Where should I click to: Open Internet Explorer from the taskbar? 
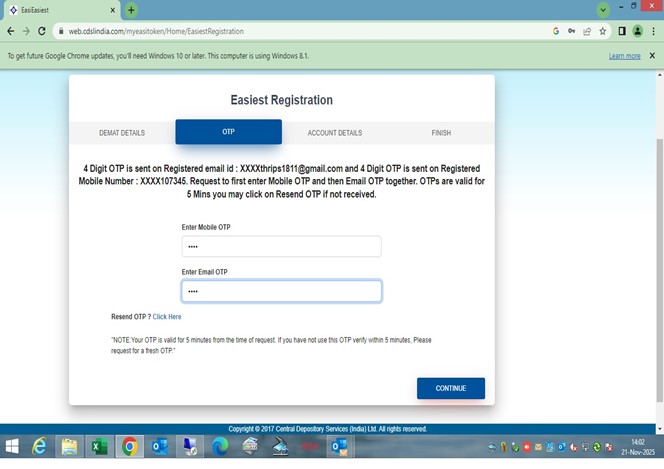41,446
